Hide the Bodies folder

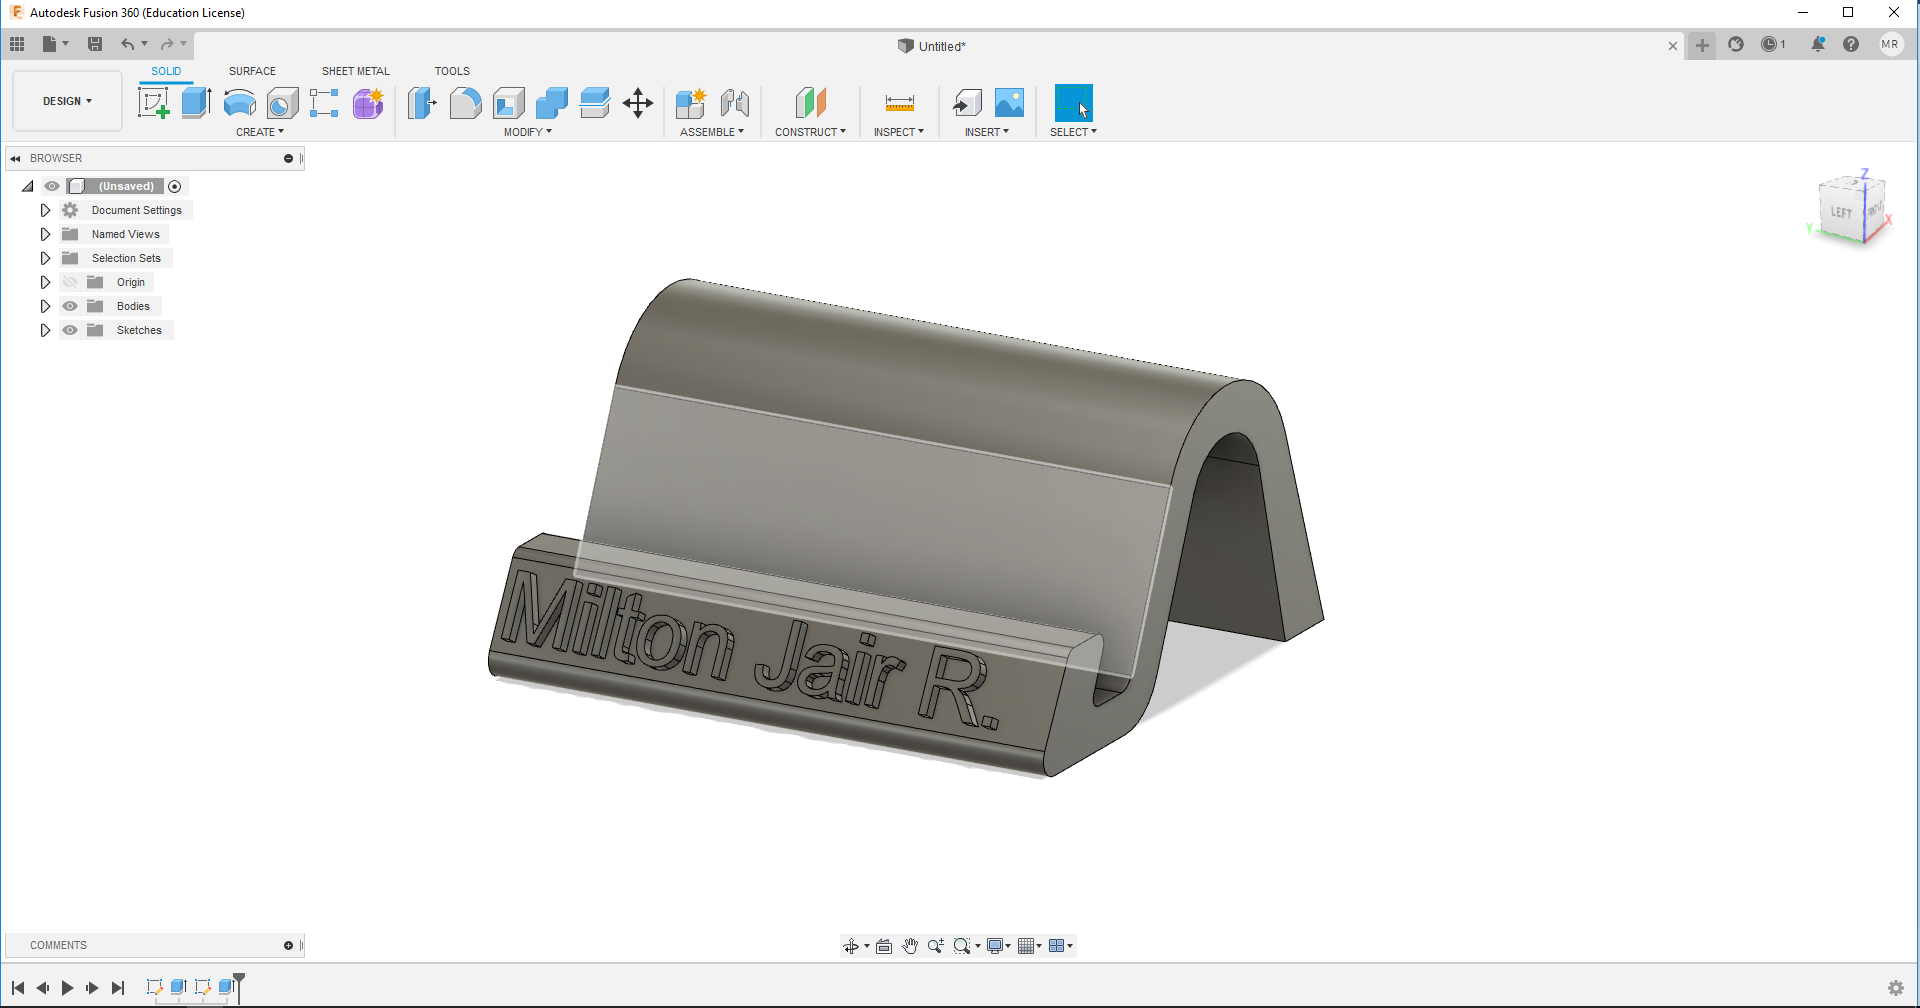click(x=70, y=306)
